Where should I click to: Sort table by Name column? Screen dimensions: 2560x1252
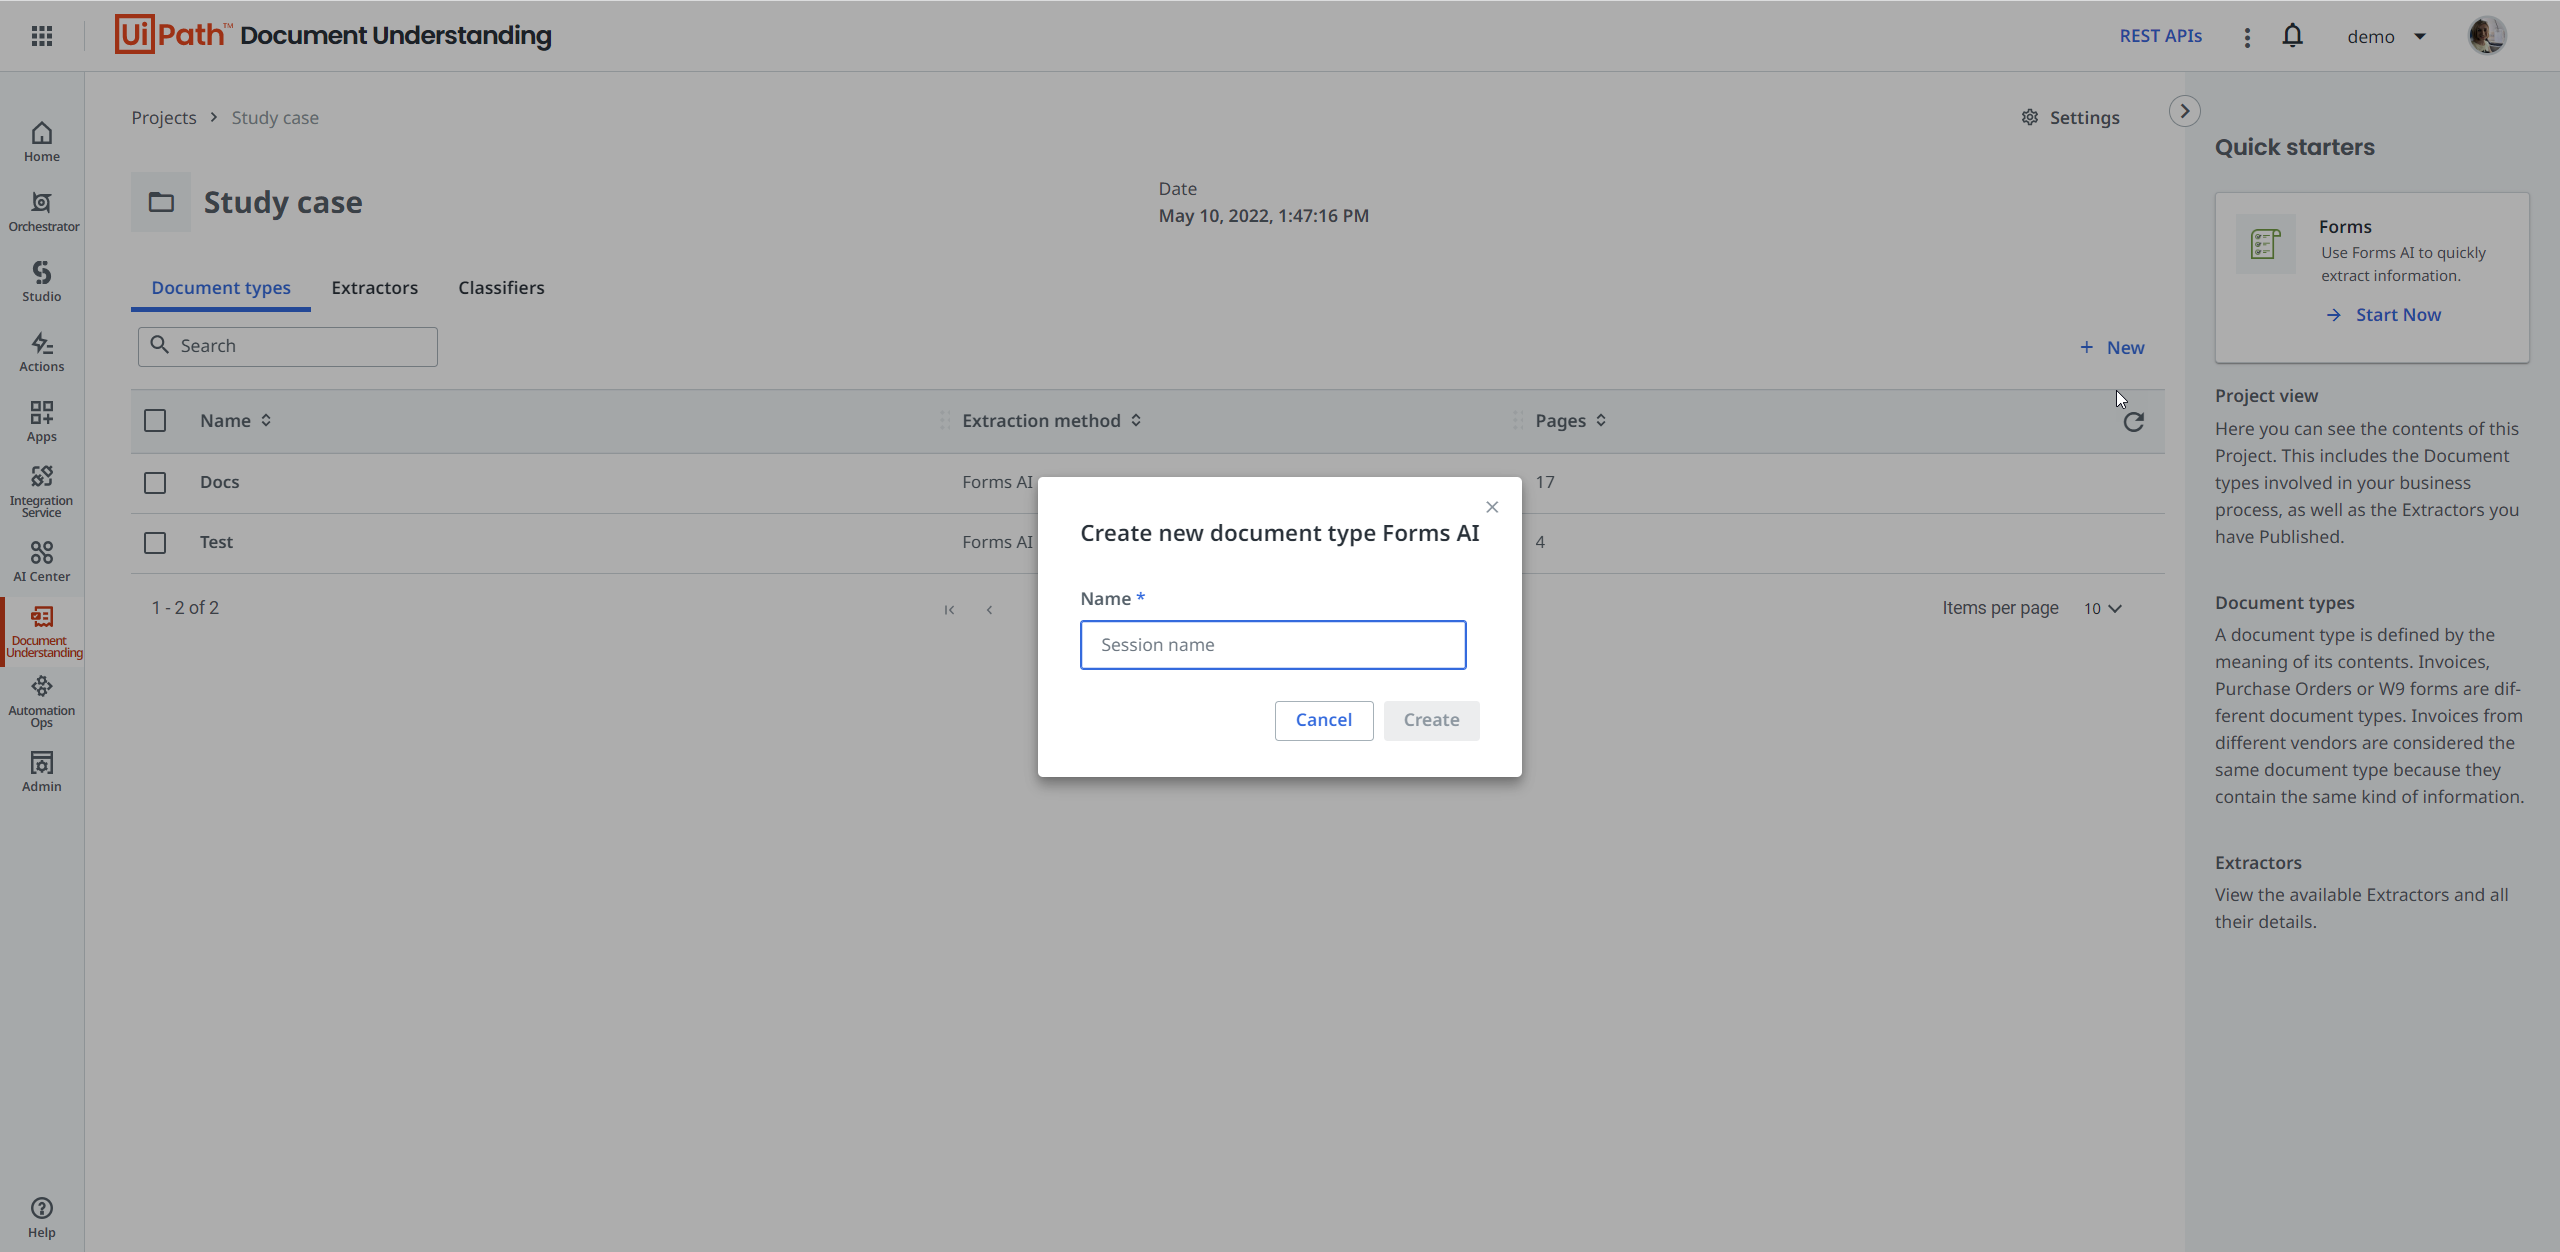236,421
